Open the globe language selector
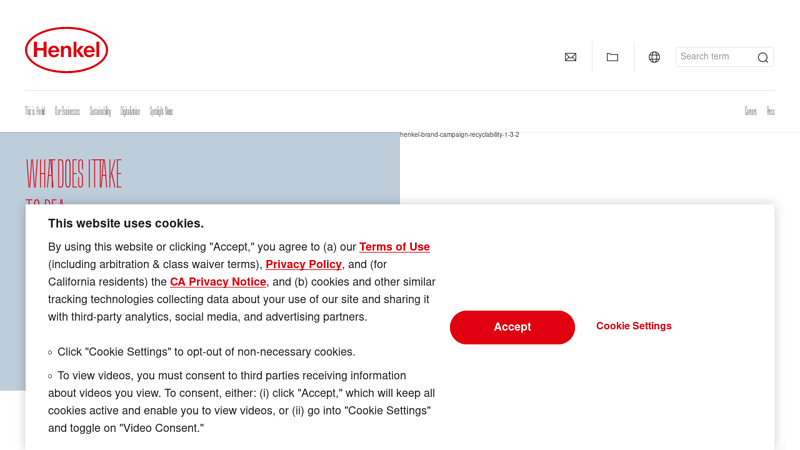 click(x=654, y=57)
